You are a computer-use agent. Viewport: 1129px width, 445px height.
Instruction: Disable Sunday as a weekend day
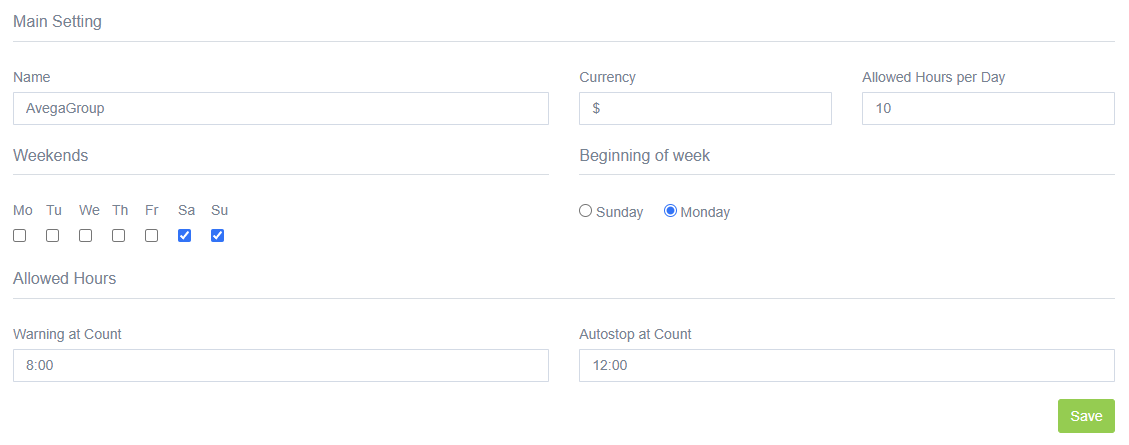pos(218,236)
